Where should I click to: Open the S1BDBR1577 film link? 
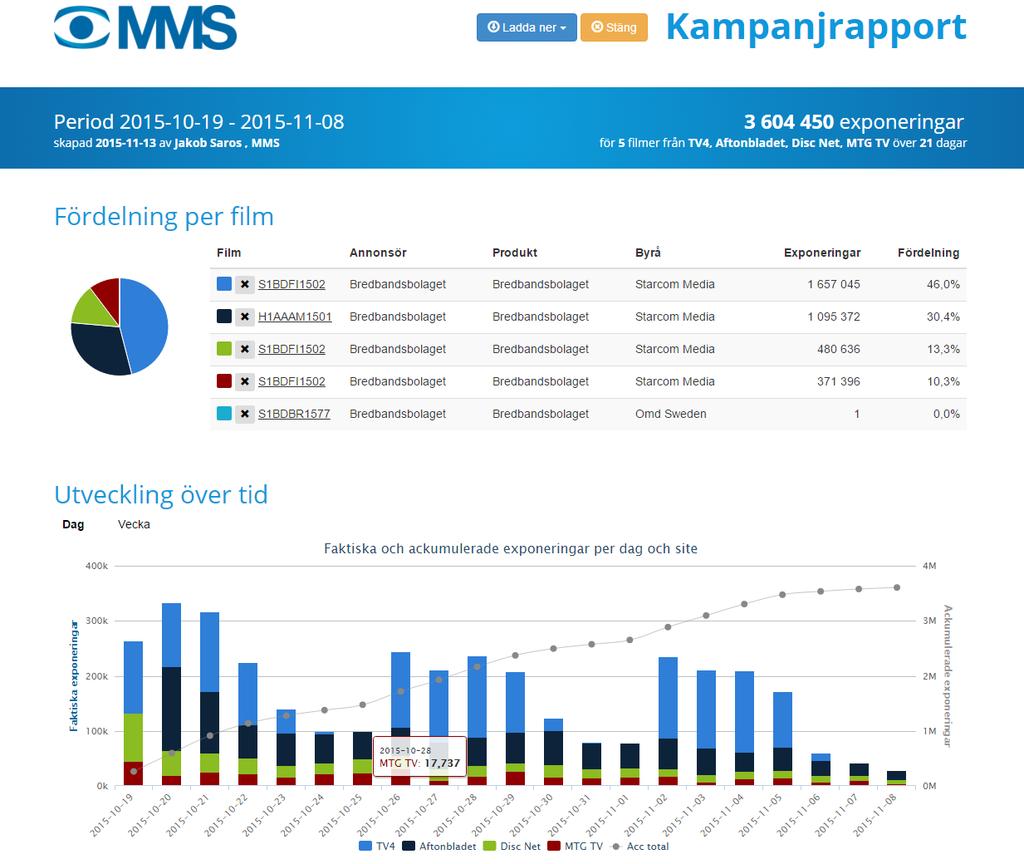tap(294, 414)
